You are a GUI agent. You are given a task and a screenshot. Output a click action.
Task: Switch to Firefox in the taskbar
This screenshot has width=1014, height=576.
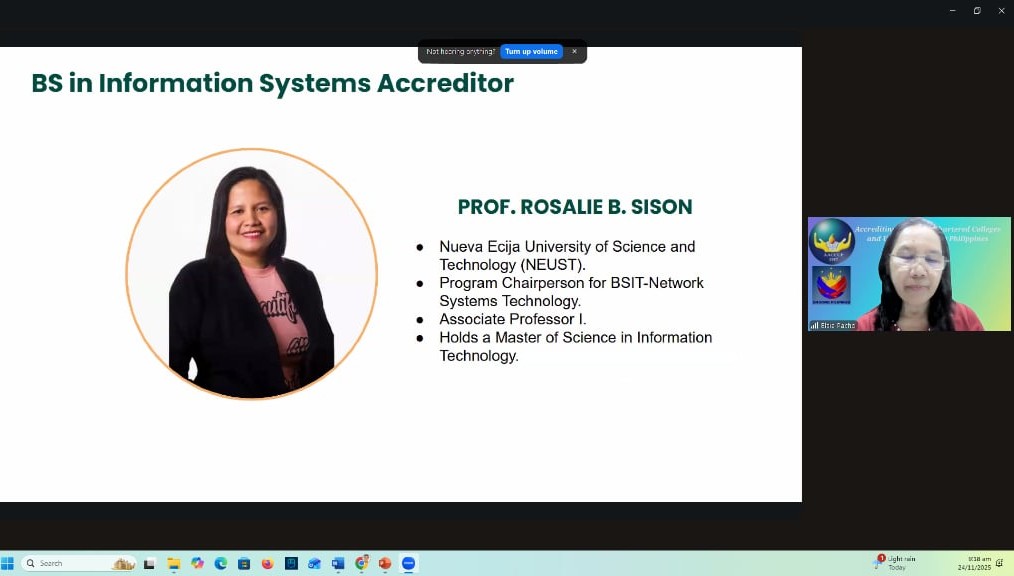(x=267, y=564)
